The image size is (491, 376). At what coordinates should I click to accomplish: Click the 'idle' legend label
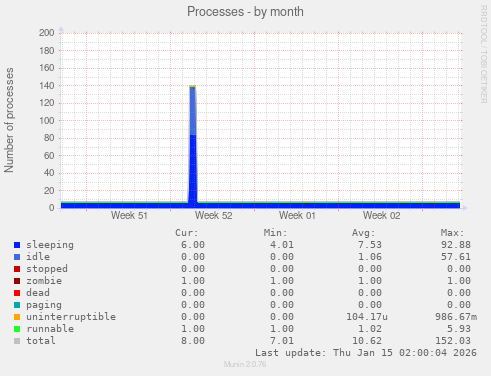[x=38, y=257]
